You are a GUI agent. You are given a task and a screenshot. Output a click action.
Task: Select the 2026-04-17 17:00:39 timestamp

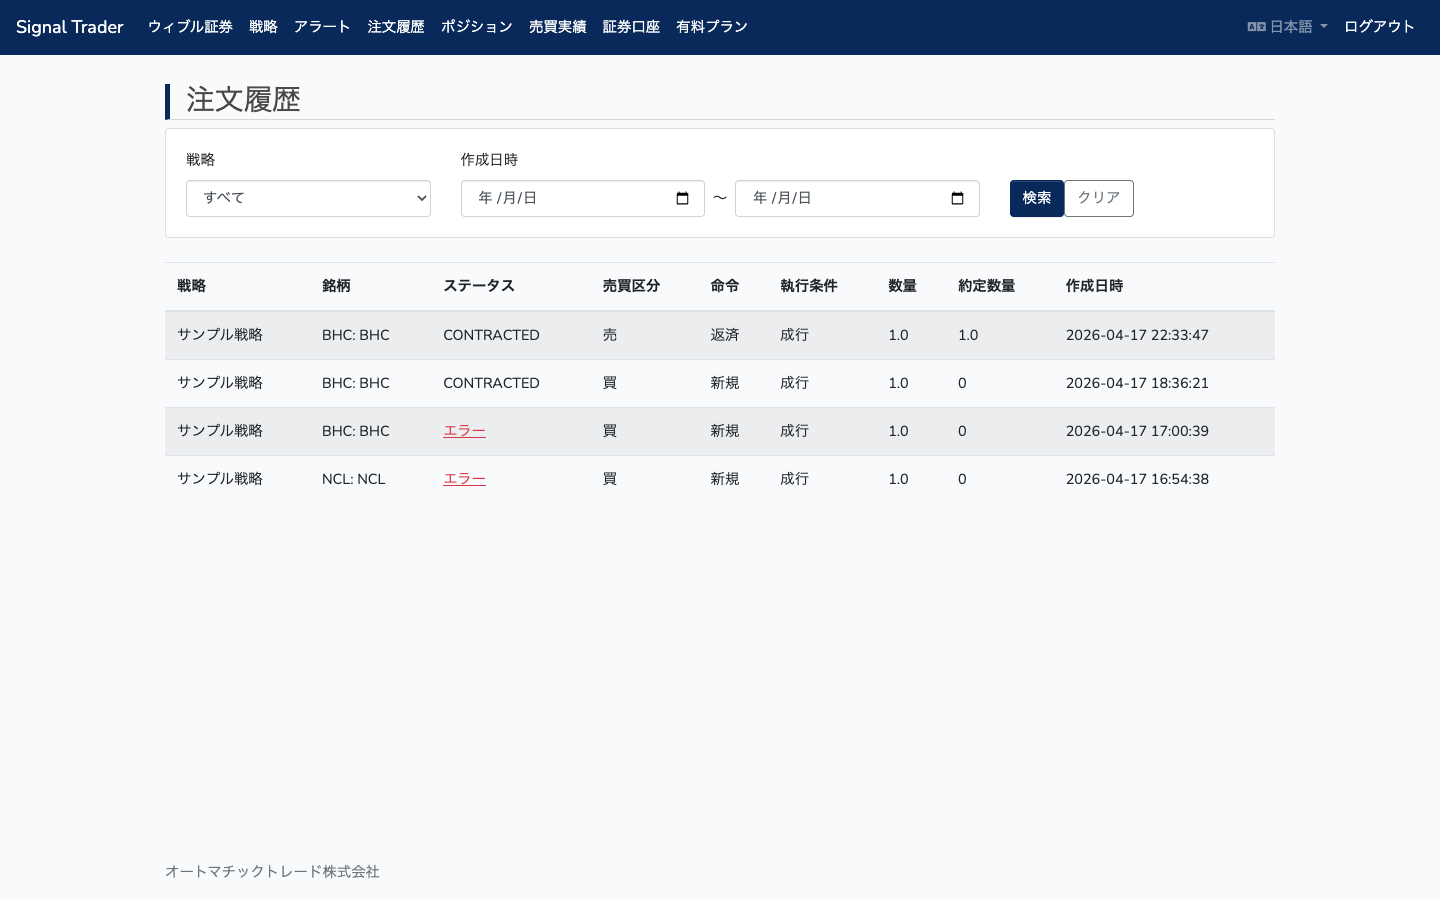[x=1137, y=431]
